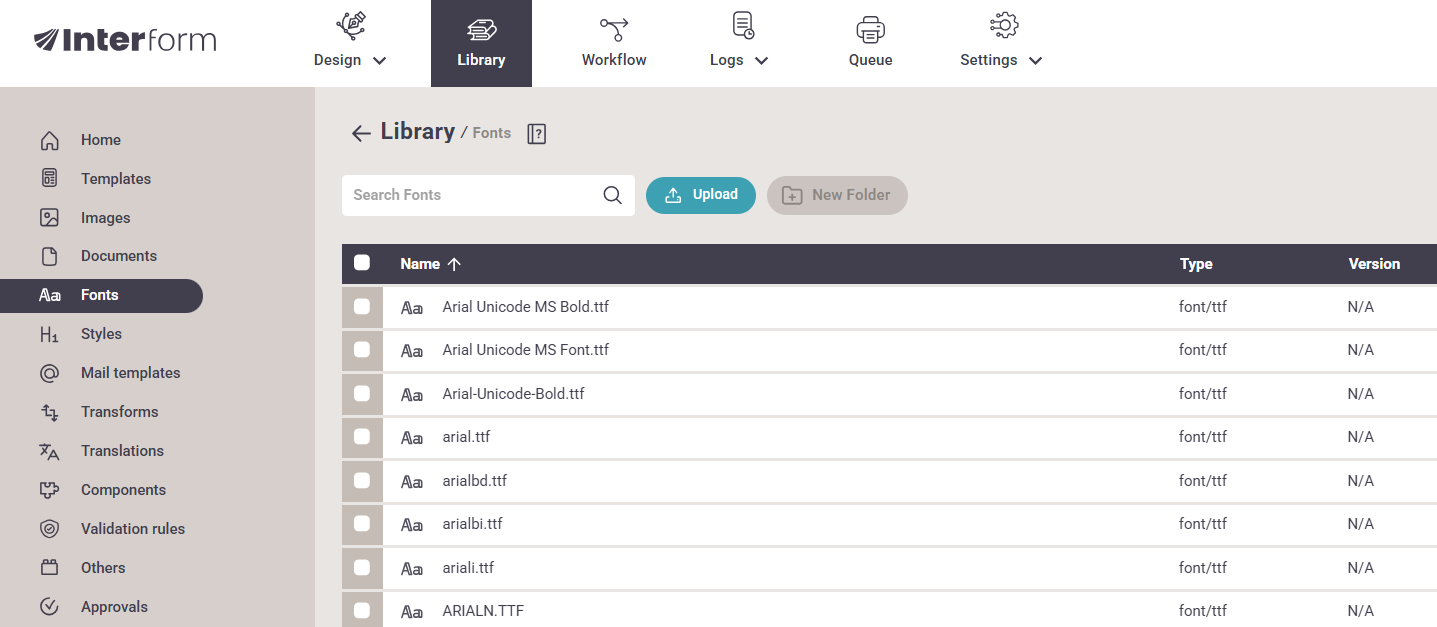Click the Components puzzle icon
The image size is (1437, 627).
pos(49,490)
